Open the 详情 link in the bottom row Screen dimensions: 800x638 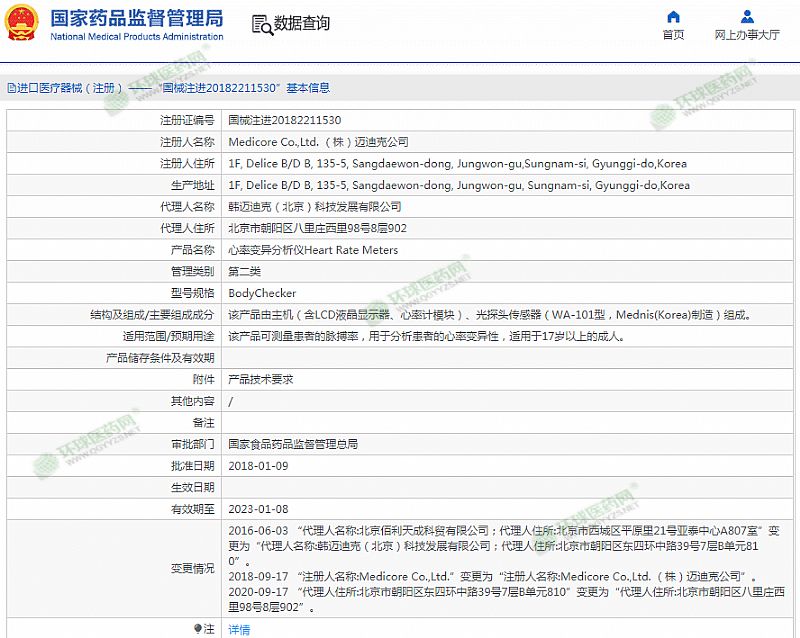coord(239,629)
